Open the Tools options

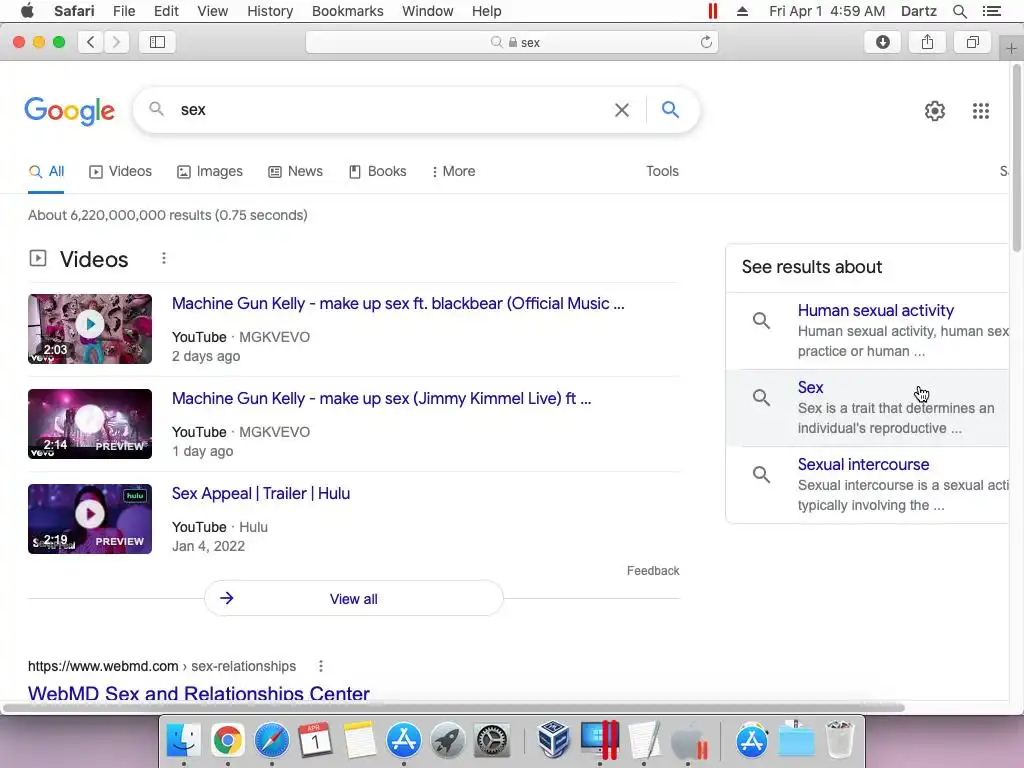click(662, 171)
